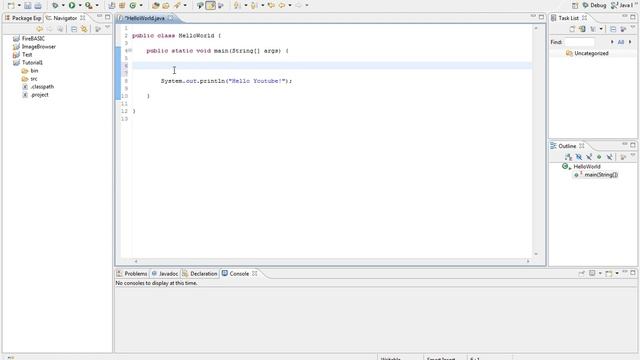The image size is (640, 360).
Task: Click Collapse All in Task List toolbar
Action: point(613,29)
